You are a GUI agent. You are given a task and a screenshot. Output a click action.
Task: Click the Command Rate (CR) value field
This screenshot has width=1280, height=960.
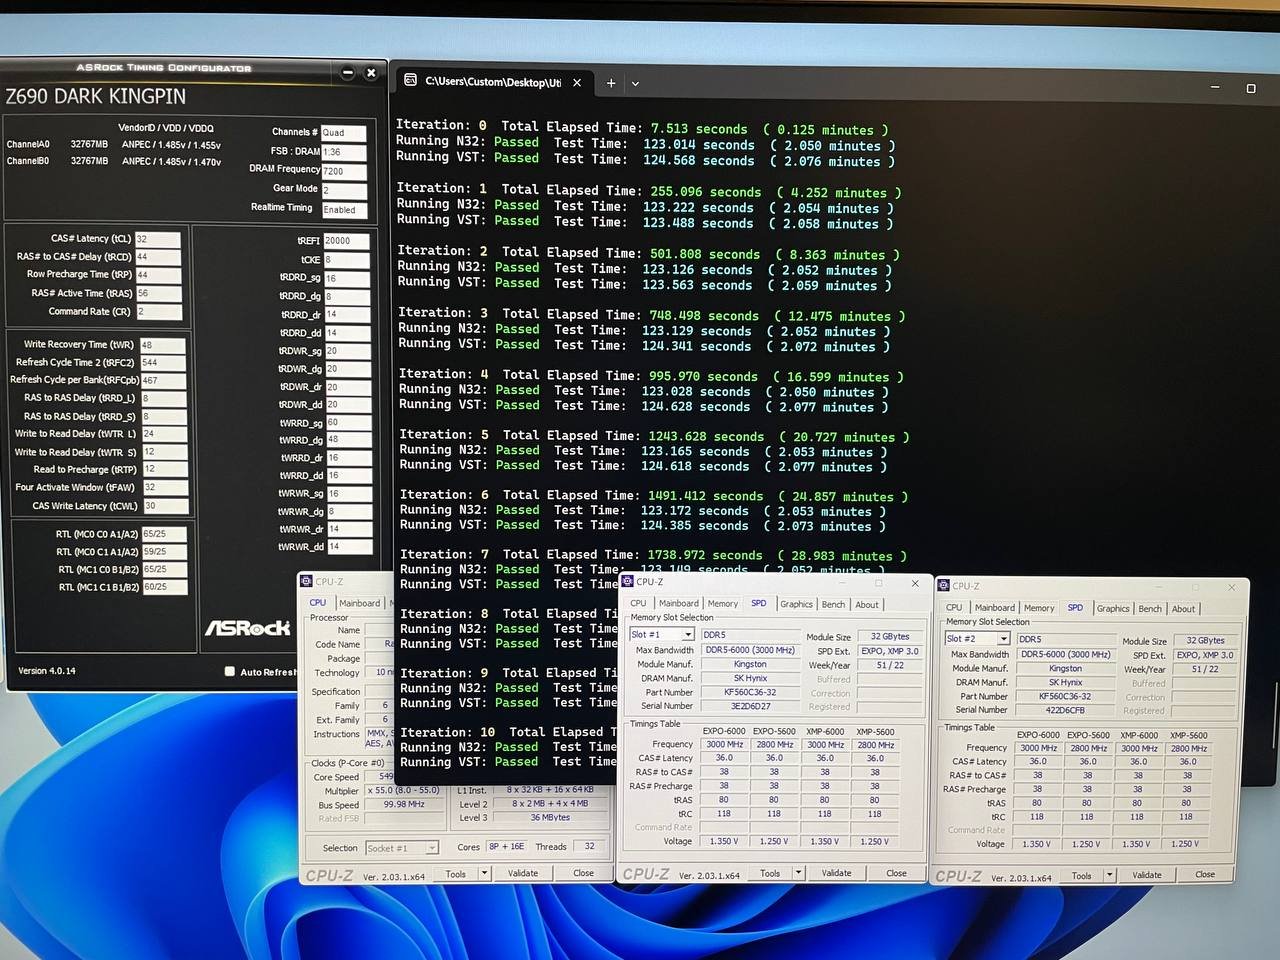pyautogui.click(x=159, y=312)
